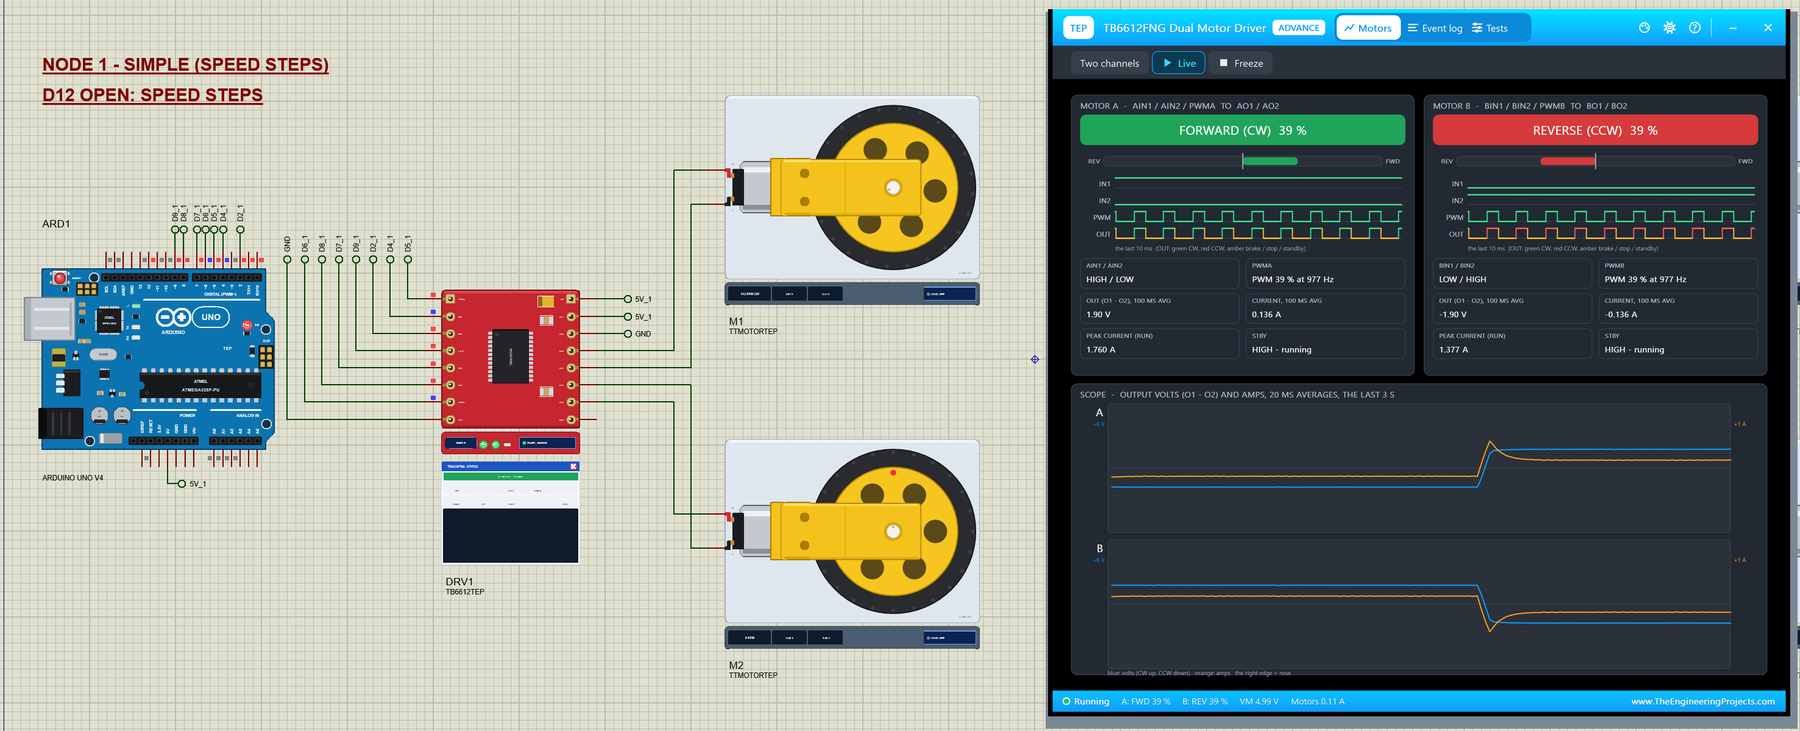Click Motor B STBY HIGH - running field

1678,343
